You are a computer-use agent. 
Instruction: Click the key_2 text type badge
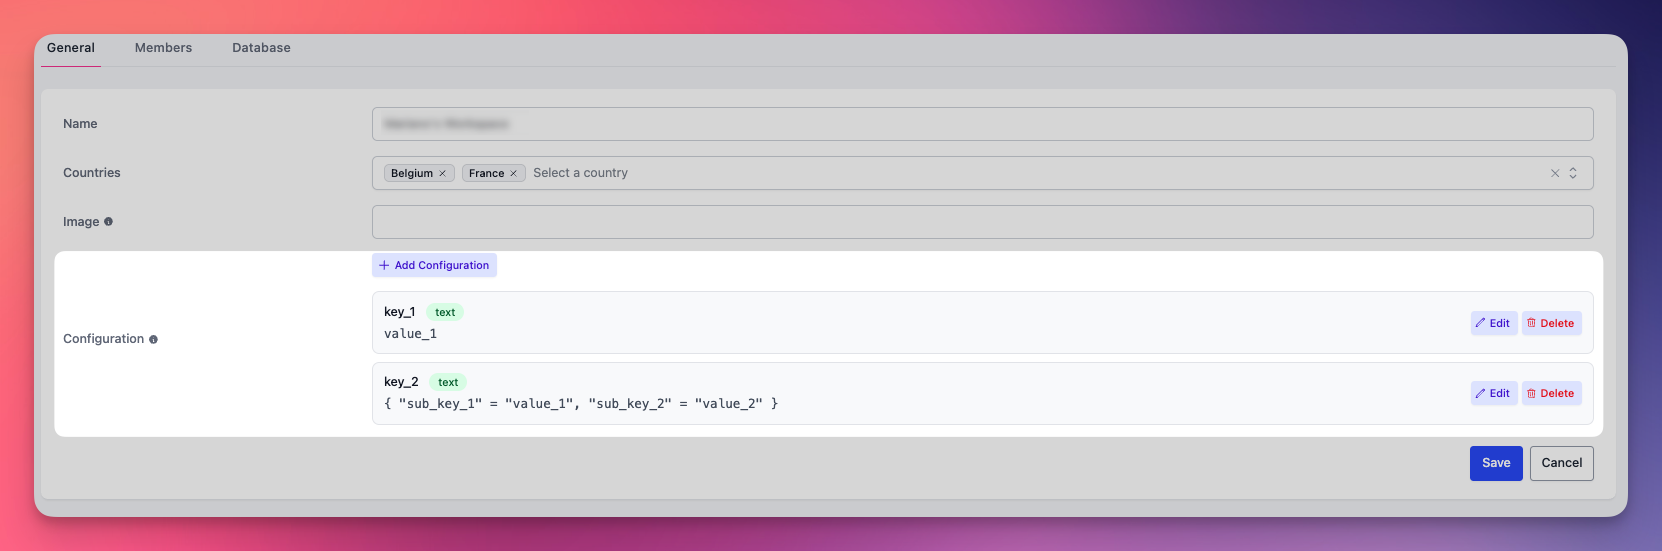(448, 382)
